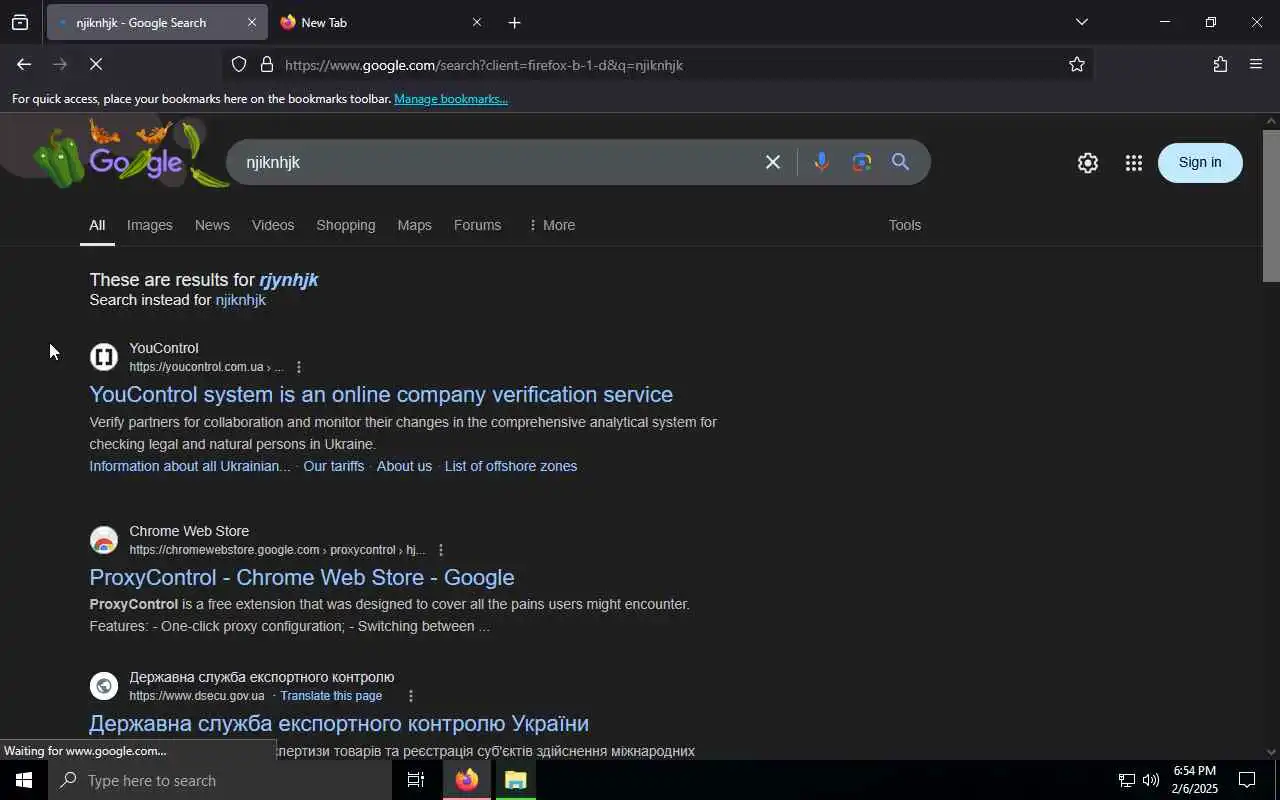Screen dimensions: 1280x800
Task: Select the All results tab
Action: point(97,225)
